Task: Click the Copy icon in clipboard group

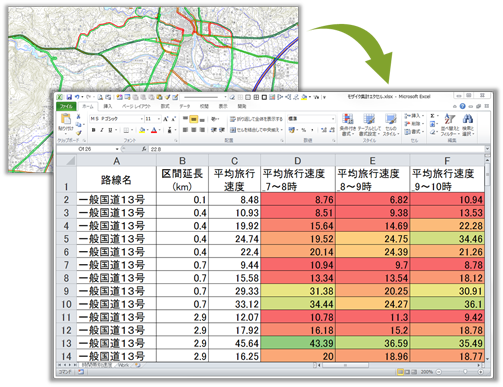Action: (x=79, y=124)
